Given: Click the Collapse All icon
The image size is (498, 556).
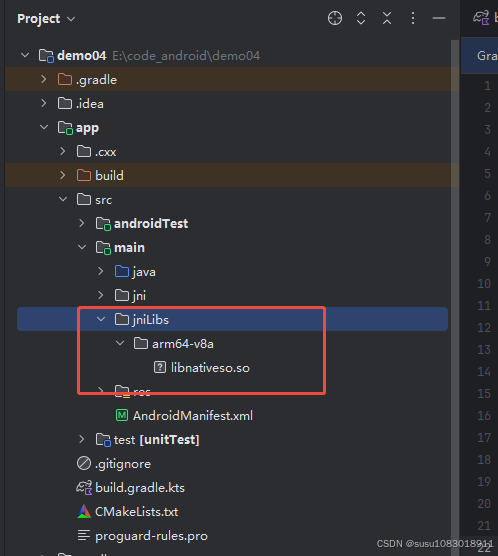Looking at the screenshot, I should pyautogui.click(x=387, y=18).
